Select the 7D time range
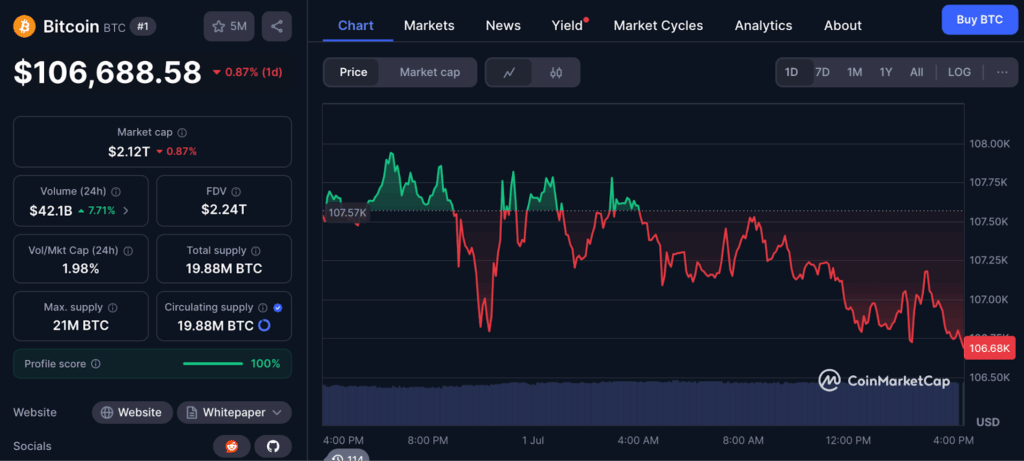 (x=822, y=72)
